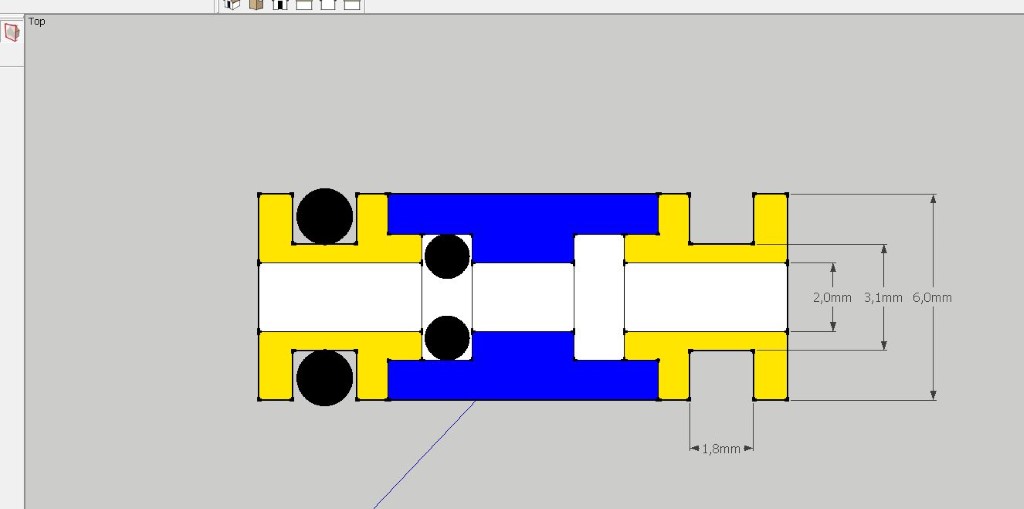
Task: Select the lower large black O-ring circle
Action: click(x=325, y=378)
